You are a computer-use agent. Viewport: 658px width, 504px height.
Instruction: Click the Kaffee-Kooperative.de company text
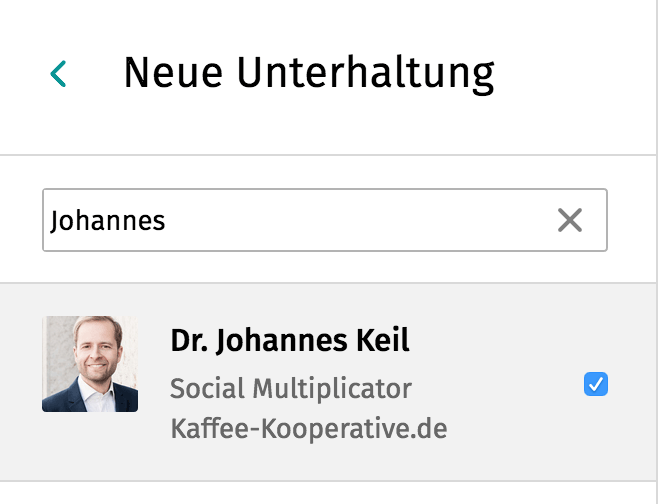pos(308,428)
